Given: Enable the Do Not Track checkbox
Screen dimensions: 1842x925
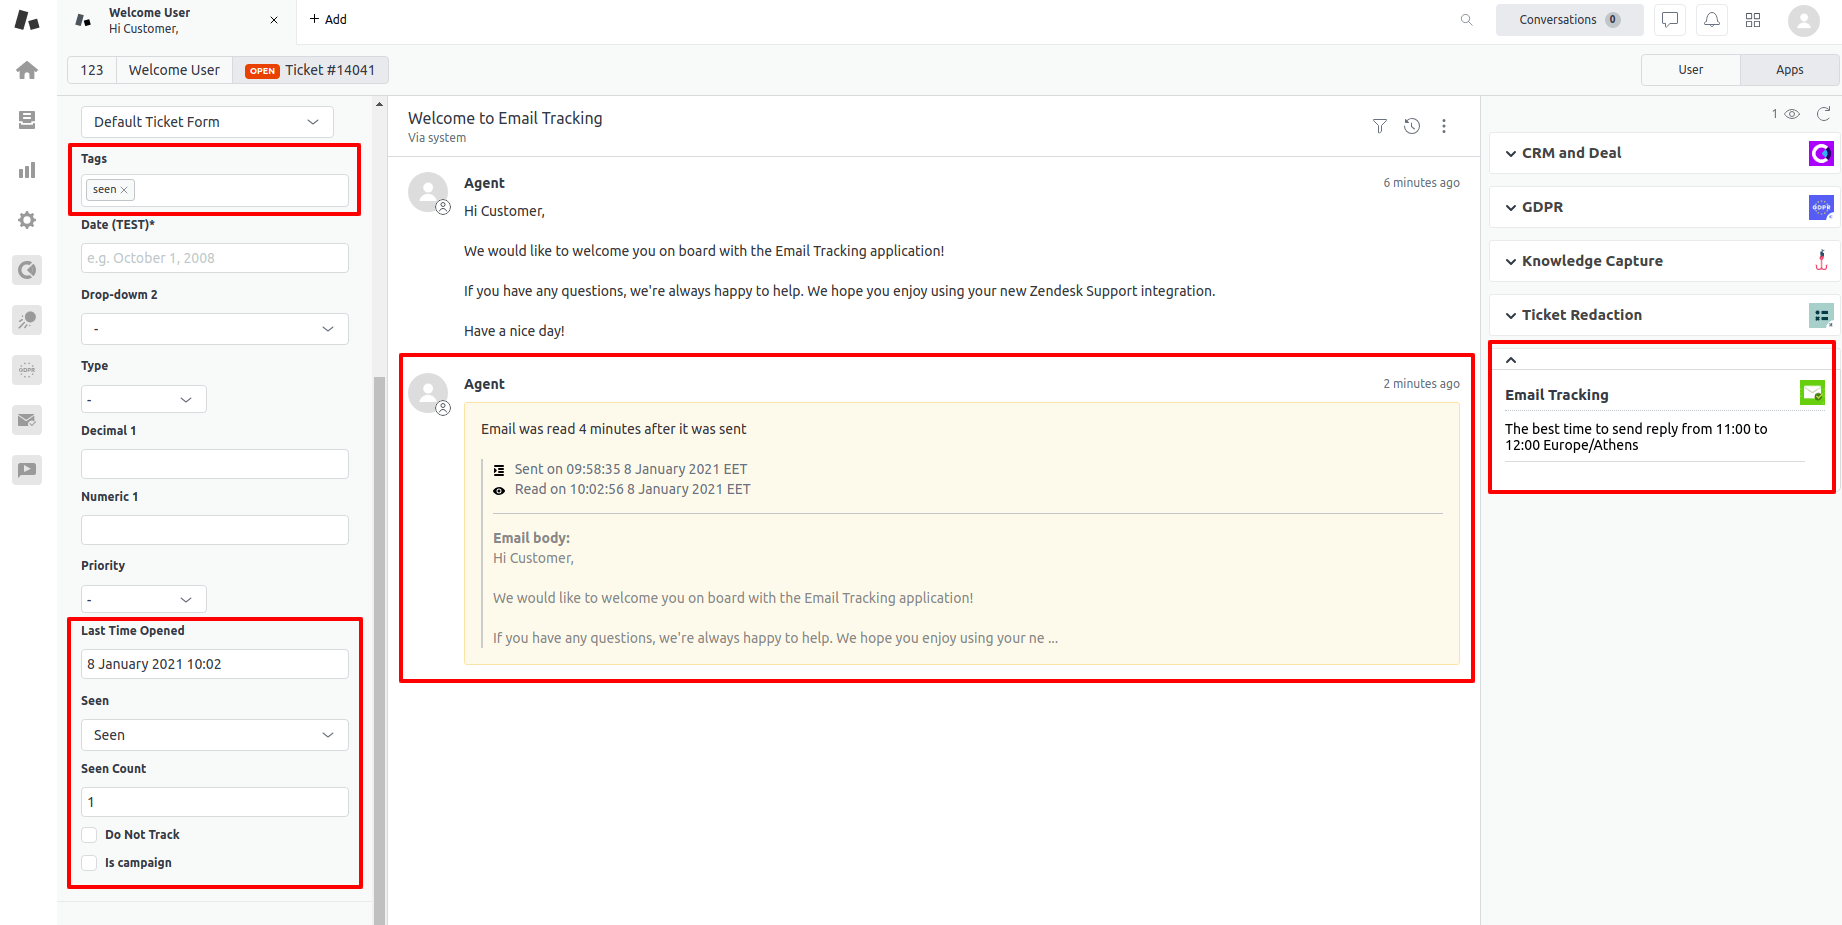Looking at the screenshot, I should [x=89, y=834].
